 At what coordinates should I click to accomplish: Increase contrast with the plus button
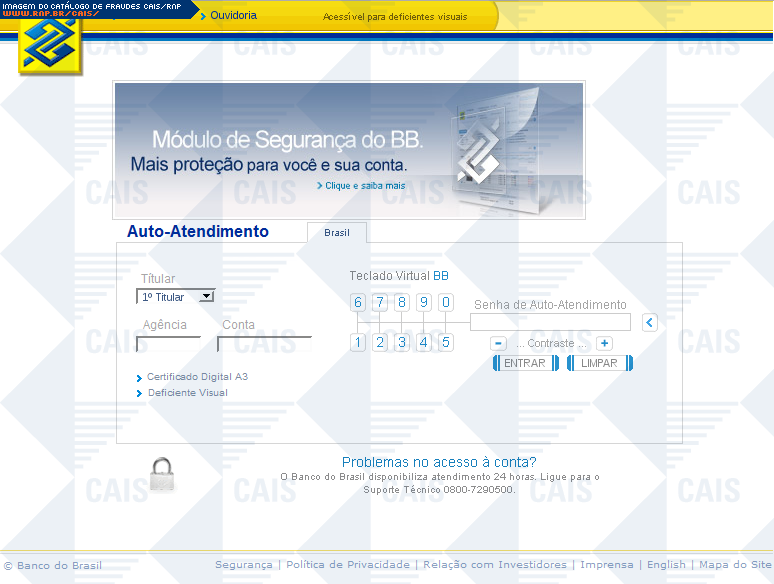tap(604, 343)
